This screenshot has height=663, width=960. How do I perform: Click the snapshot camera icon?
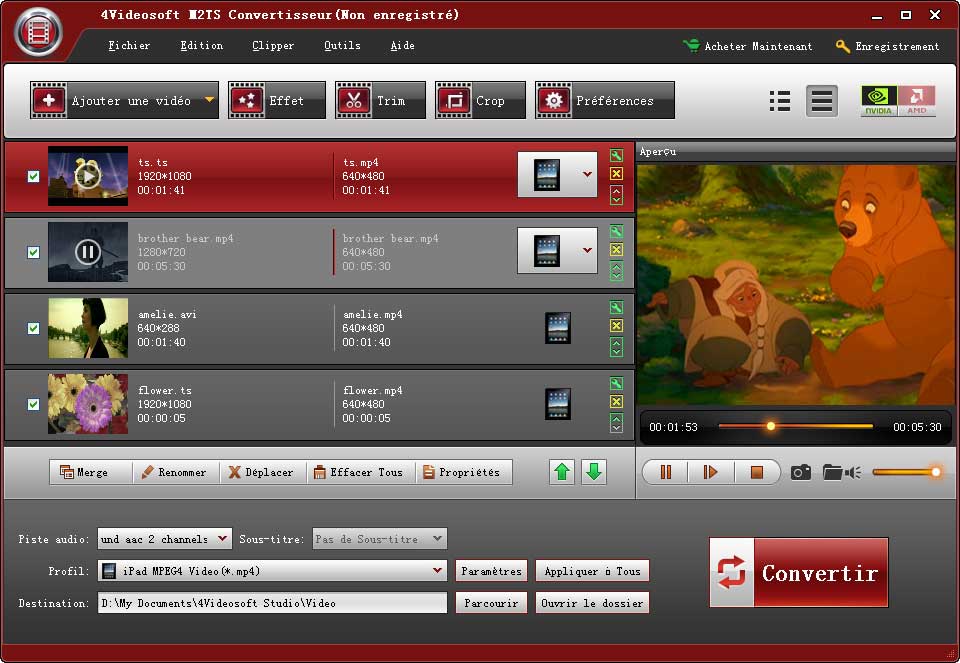pos(801,472)
